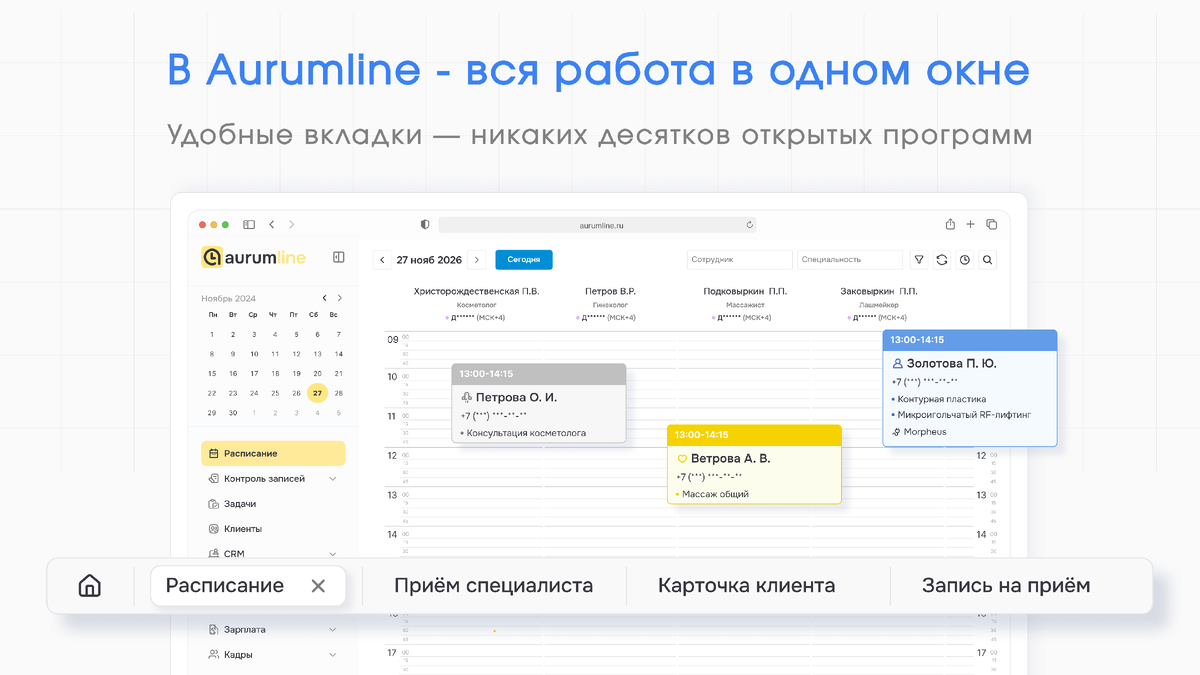
Task: Switch to Приём специалиста tab
Action: pos(493,586)
